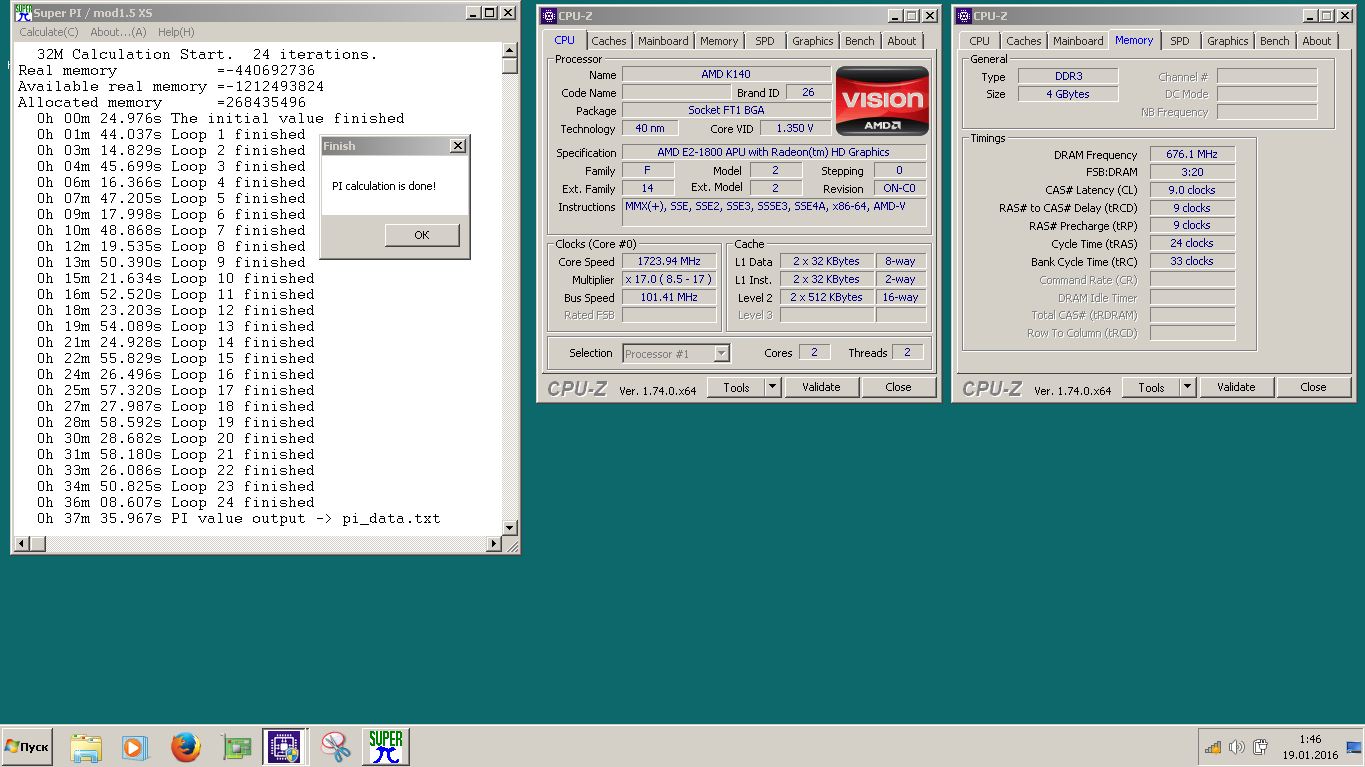This screenshot has height=767, width=1365.
Task: Click Close button in right CPU-Z window
Action: point(1313,387)
